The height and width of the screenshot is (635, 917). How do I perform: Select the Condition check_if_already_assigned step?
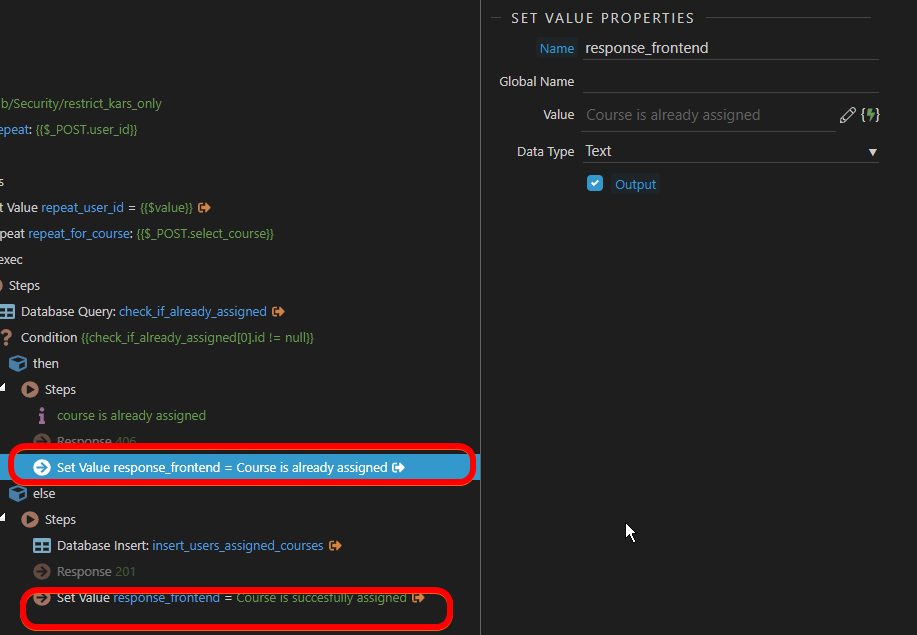pos(167,337)
